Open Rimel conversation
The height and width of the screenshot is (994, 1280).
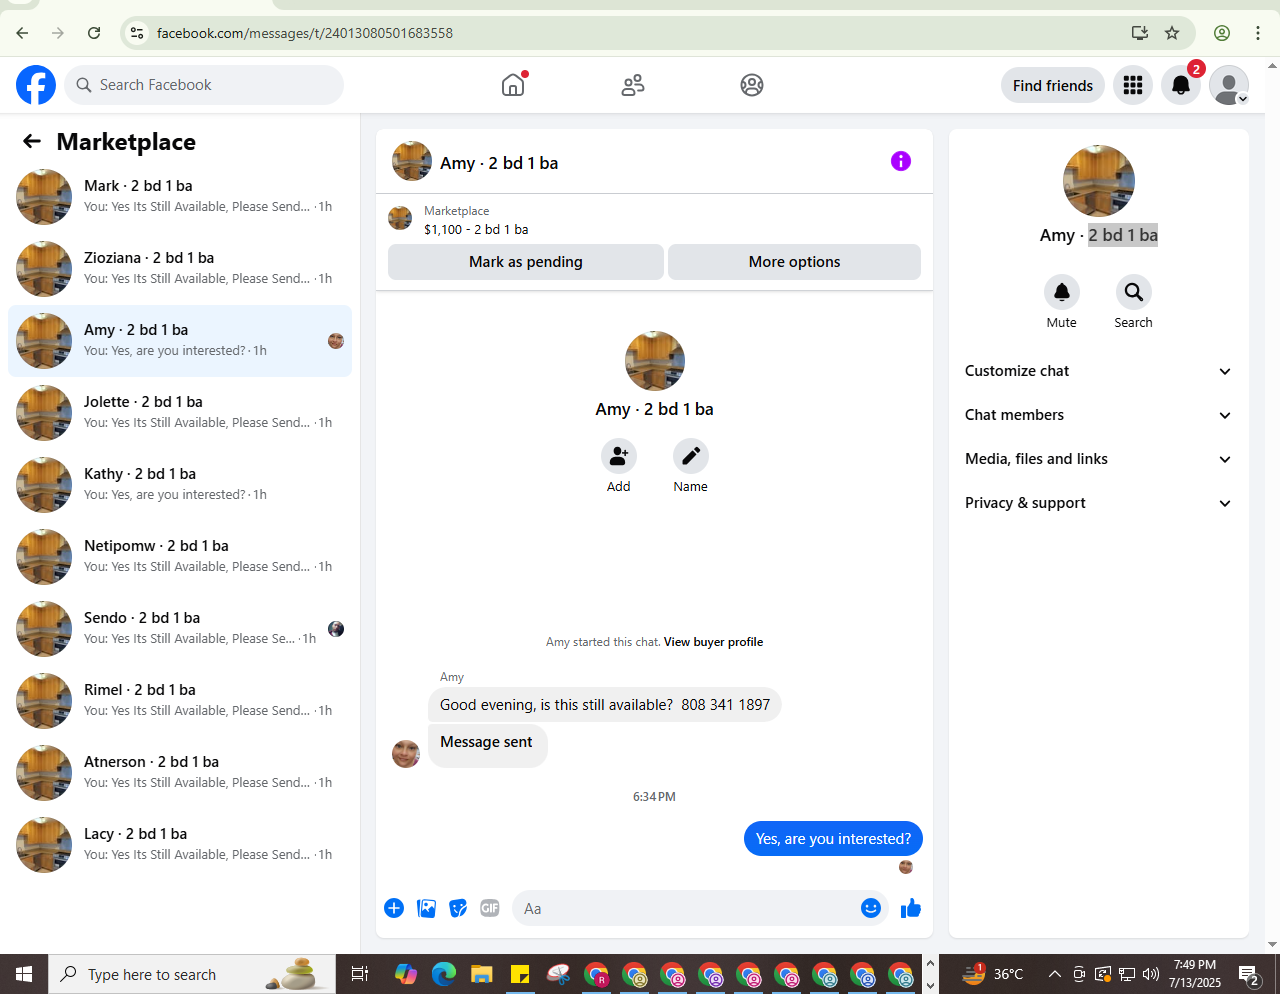pos(180,701)
